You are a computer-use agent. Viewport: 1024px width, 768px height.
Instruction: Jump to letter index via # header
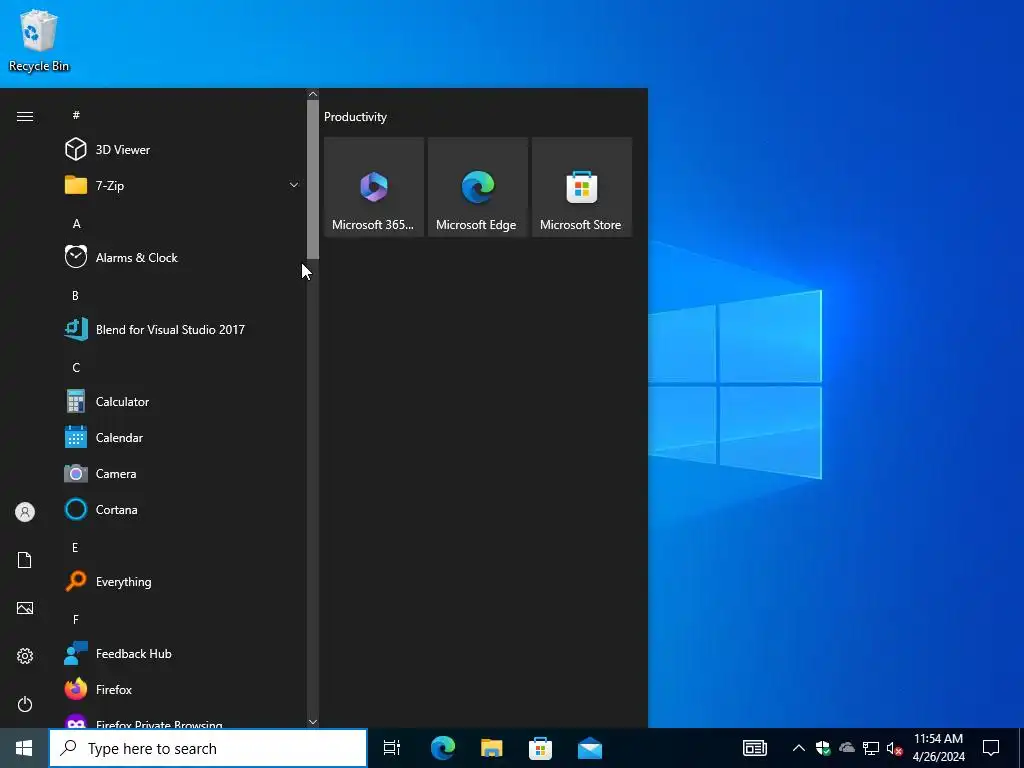coord(76,115)
